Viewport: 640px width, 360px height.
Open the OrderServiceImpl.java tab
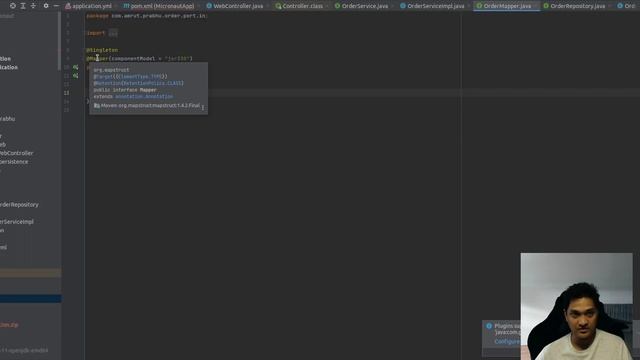coord(432,6)
